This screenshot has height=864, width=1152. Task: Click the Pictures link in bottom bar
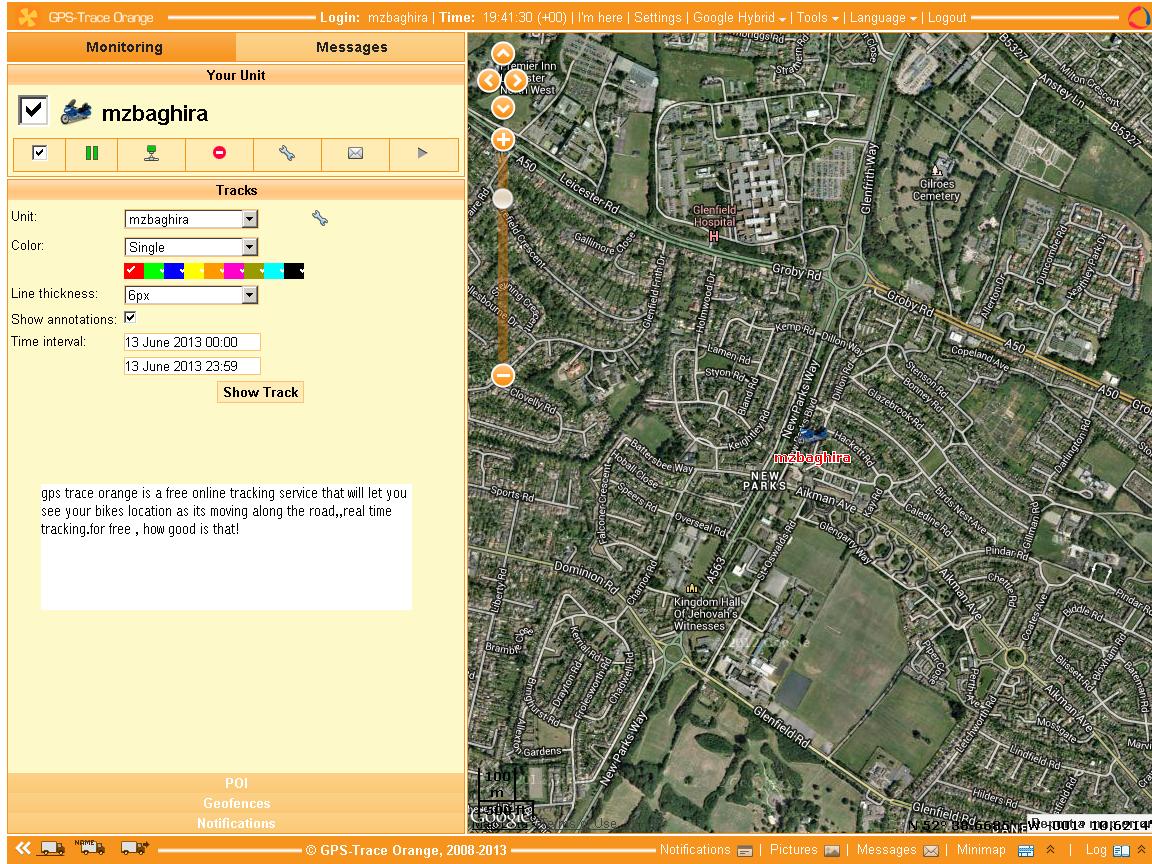(x=793, y=849)
